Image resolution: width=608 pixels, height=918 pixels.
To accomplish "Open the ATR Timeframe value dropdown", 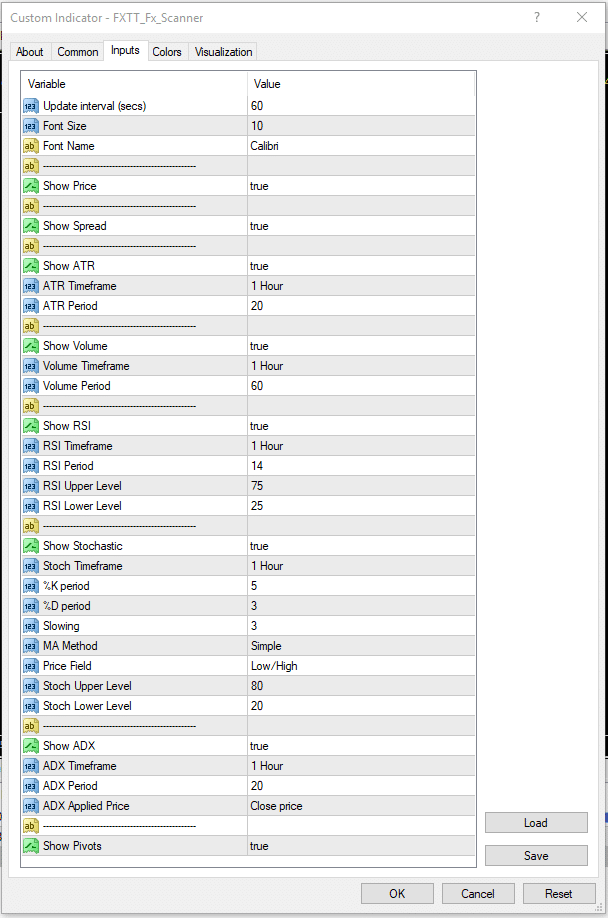I will point(360,286).
